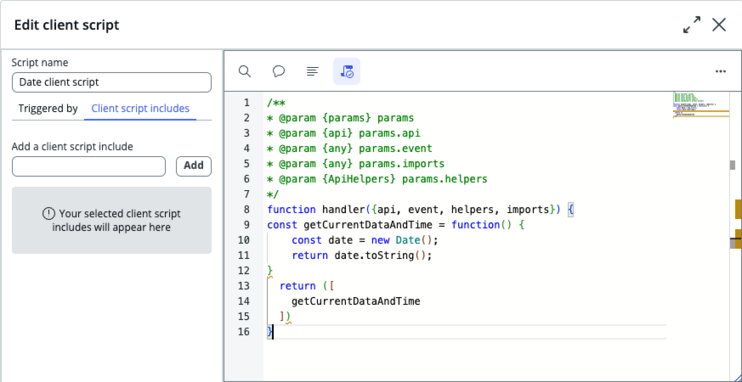This screenshot has height=382, width=742.
Task: Focus the Add a client script include field
Action: point(89,166)
